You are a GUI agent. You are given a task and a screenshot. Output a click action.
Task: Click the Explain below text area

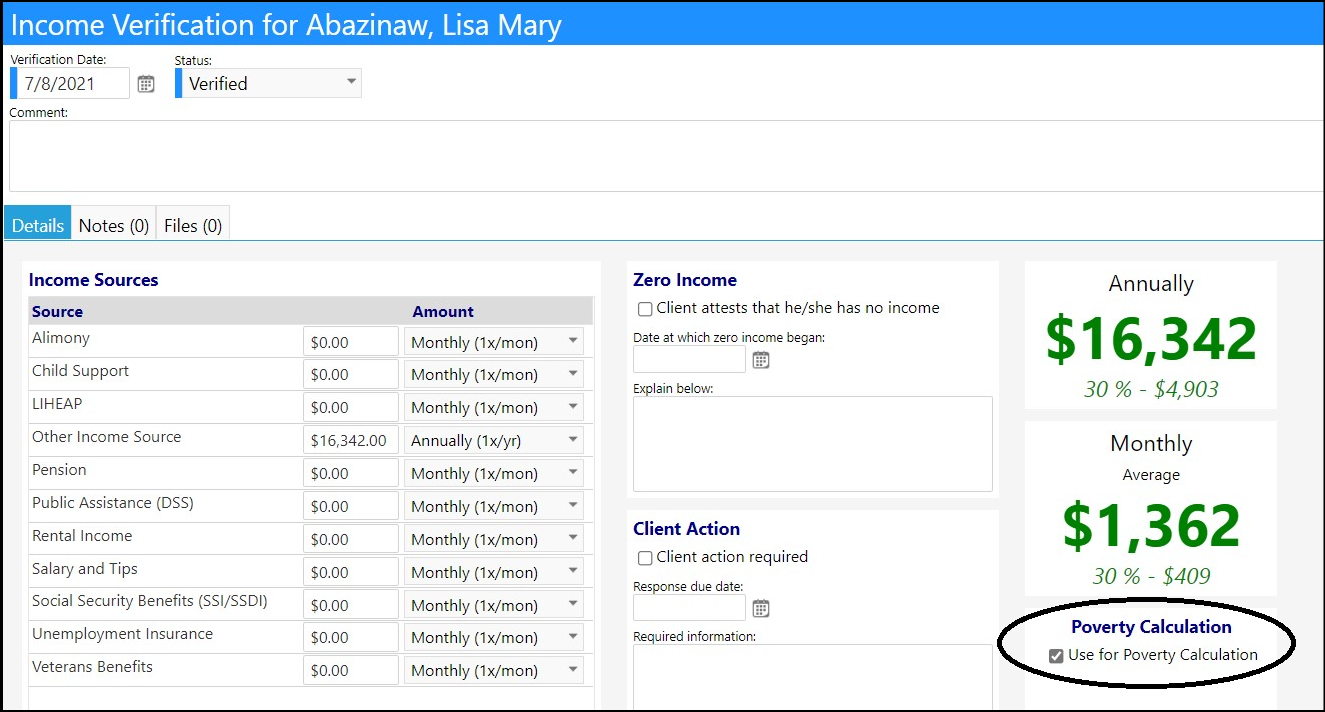pos(813,444)
